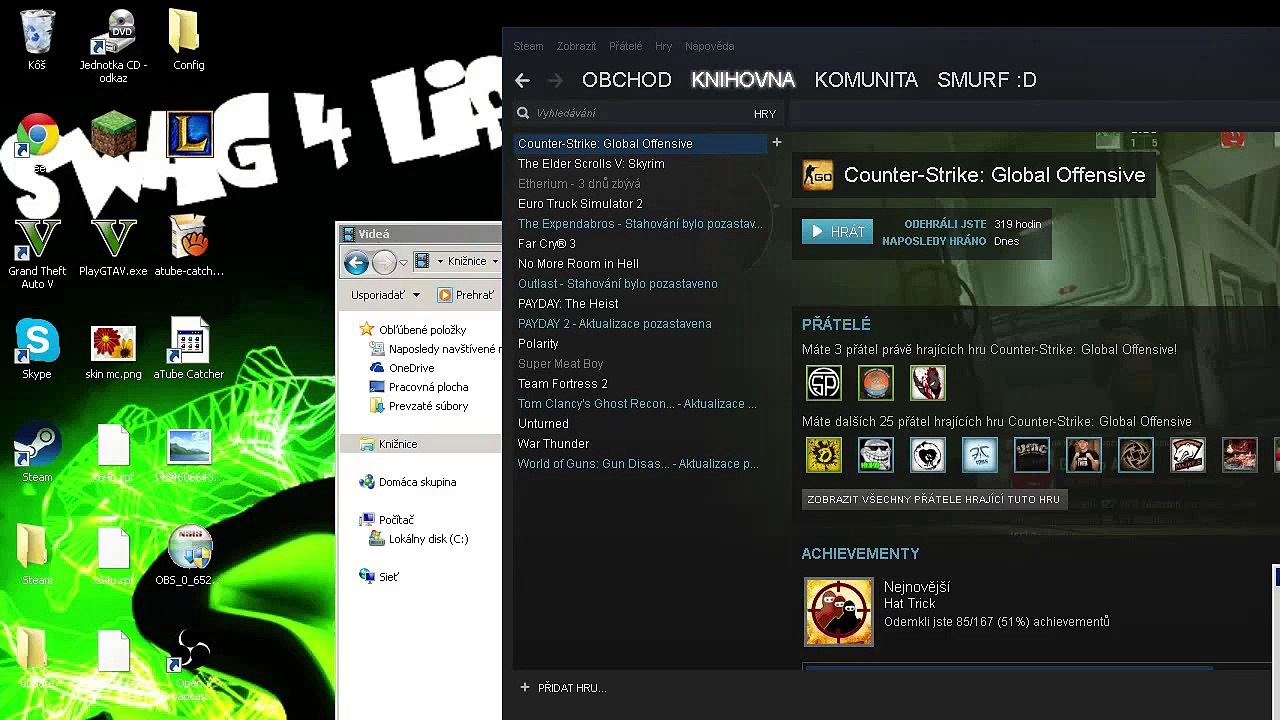Open the Explorer recent-locations dropdown arrow

(403, 262)
